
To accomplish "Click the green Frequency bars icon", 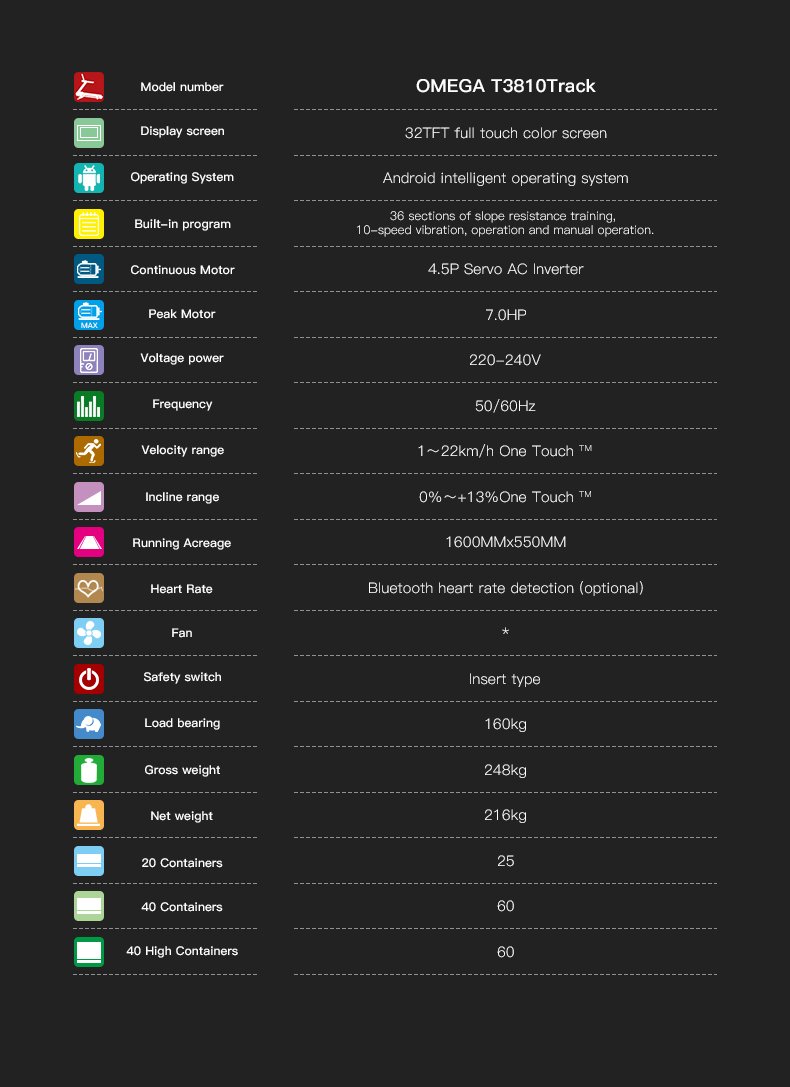I will coord(89,405).
